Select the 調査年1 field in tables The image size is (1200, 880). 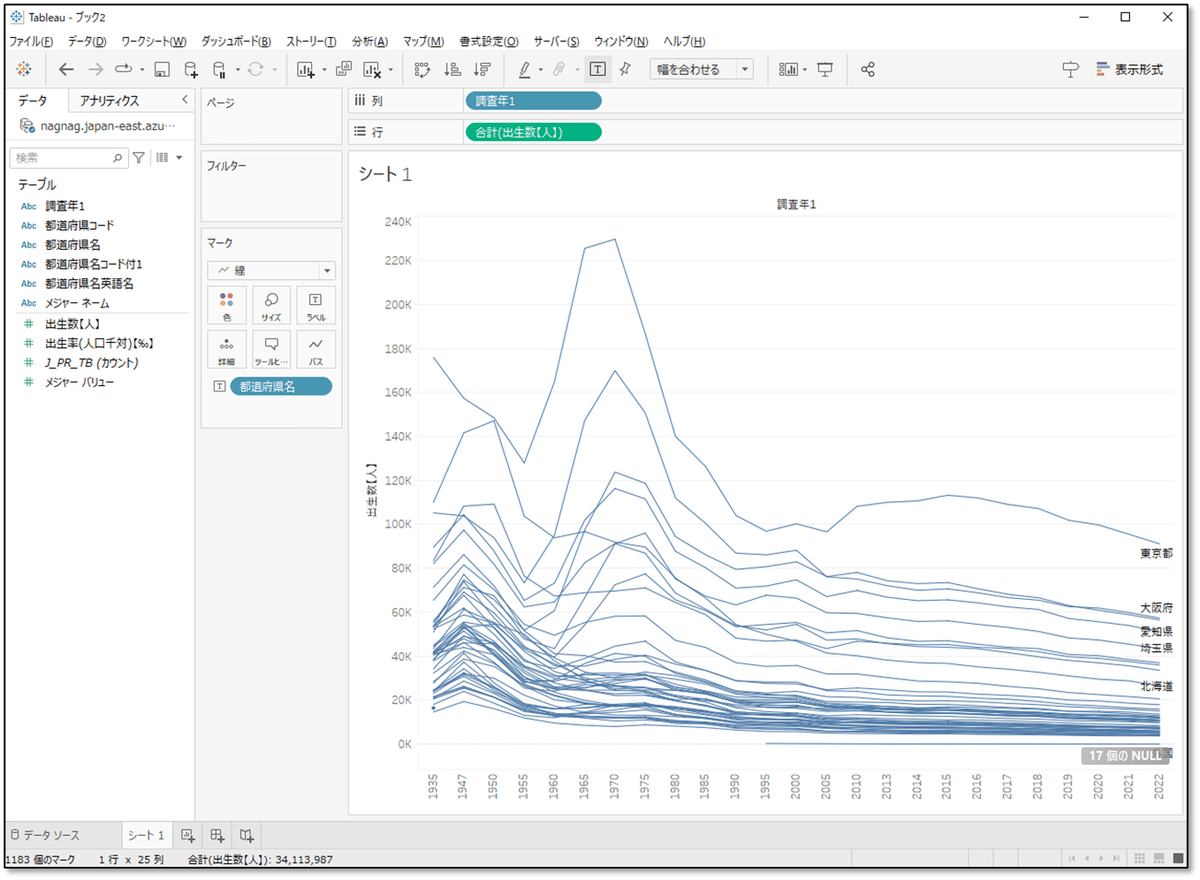pos(65,206)
